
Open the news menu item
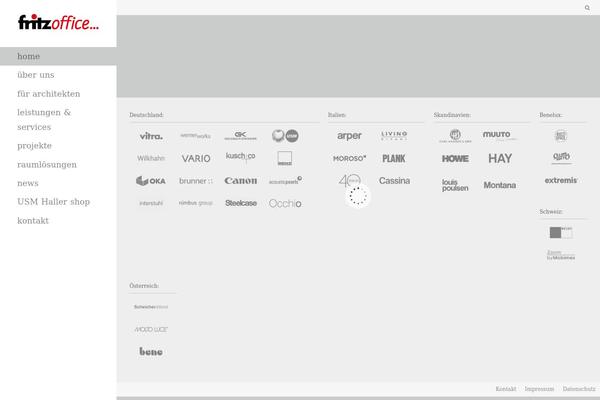pyautogui.click(x=28, y=183)
